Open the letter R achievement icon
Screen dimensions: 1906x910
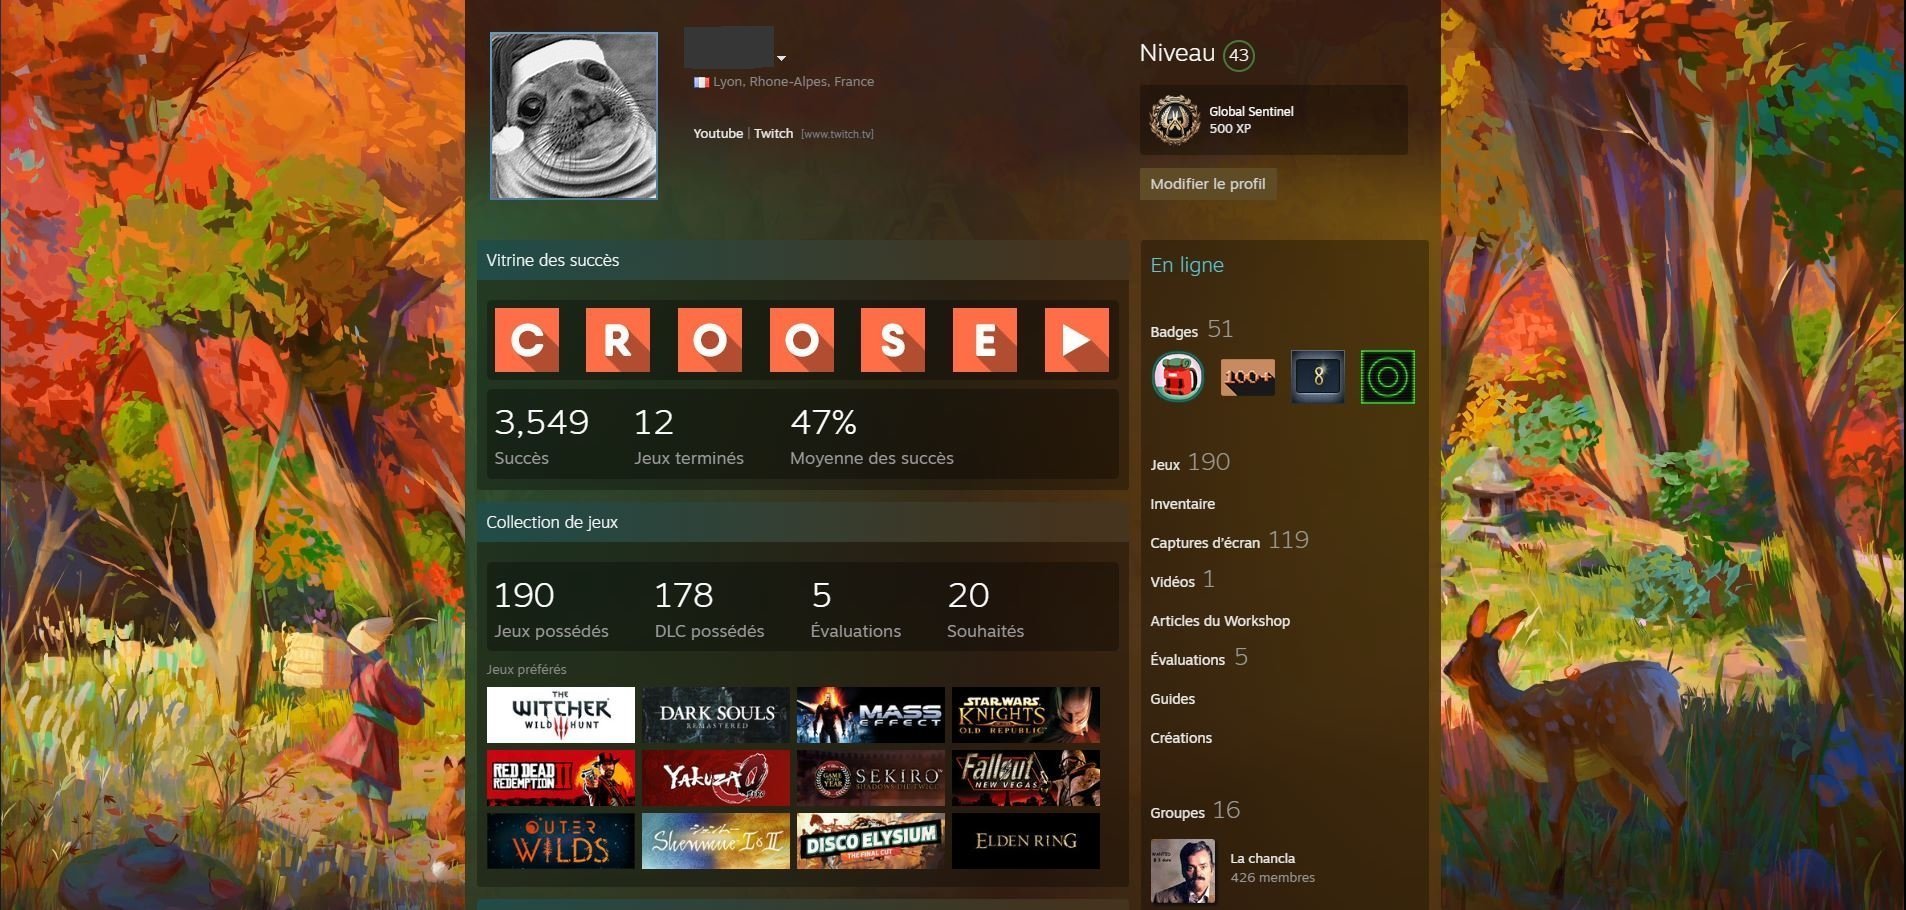tap(618, 340)
